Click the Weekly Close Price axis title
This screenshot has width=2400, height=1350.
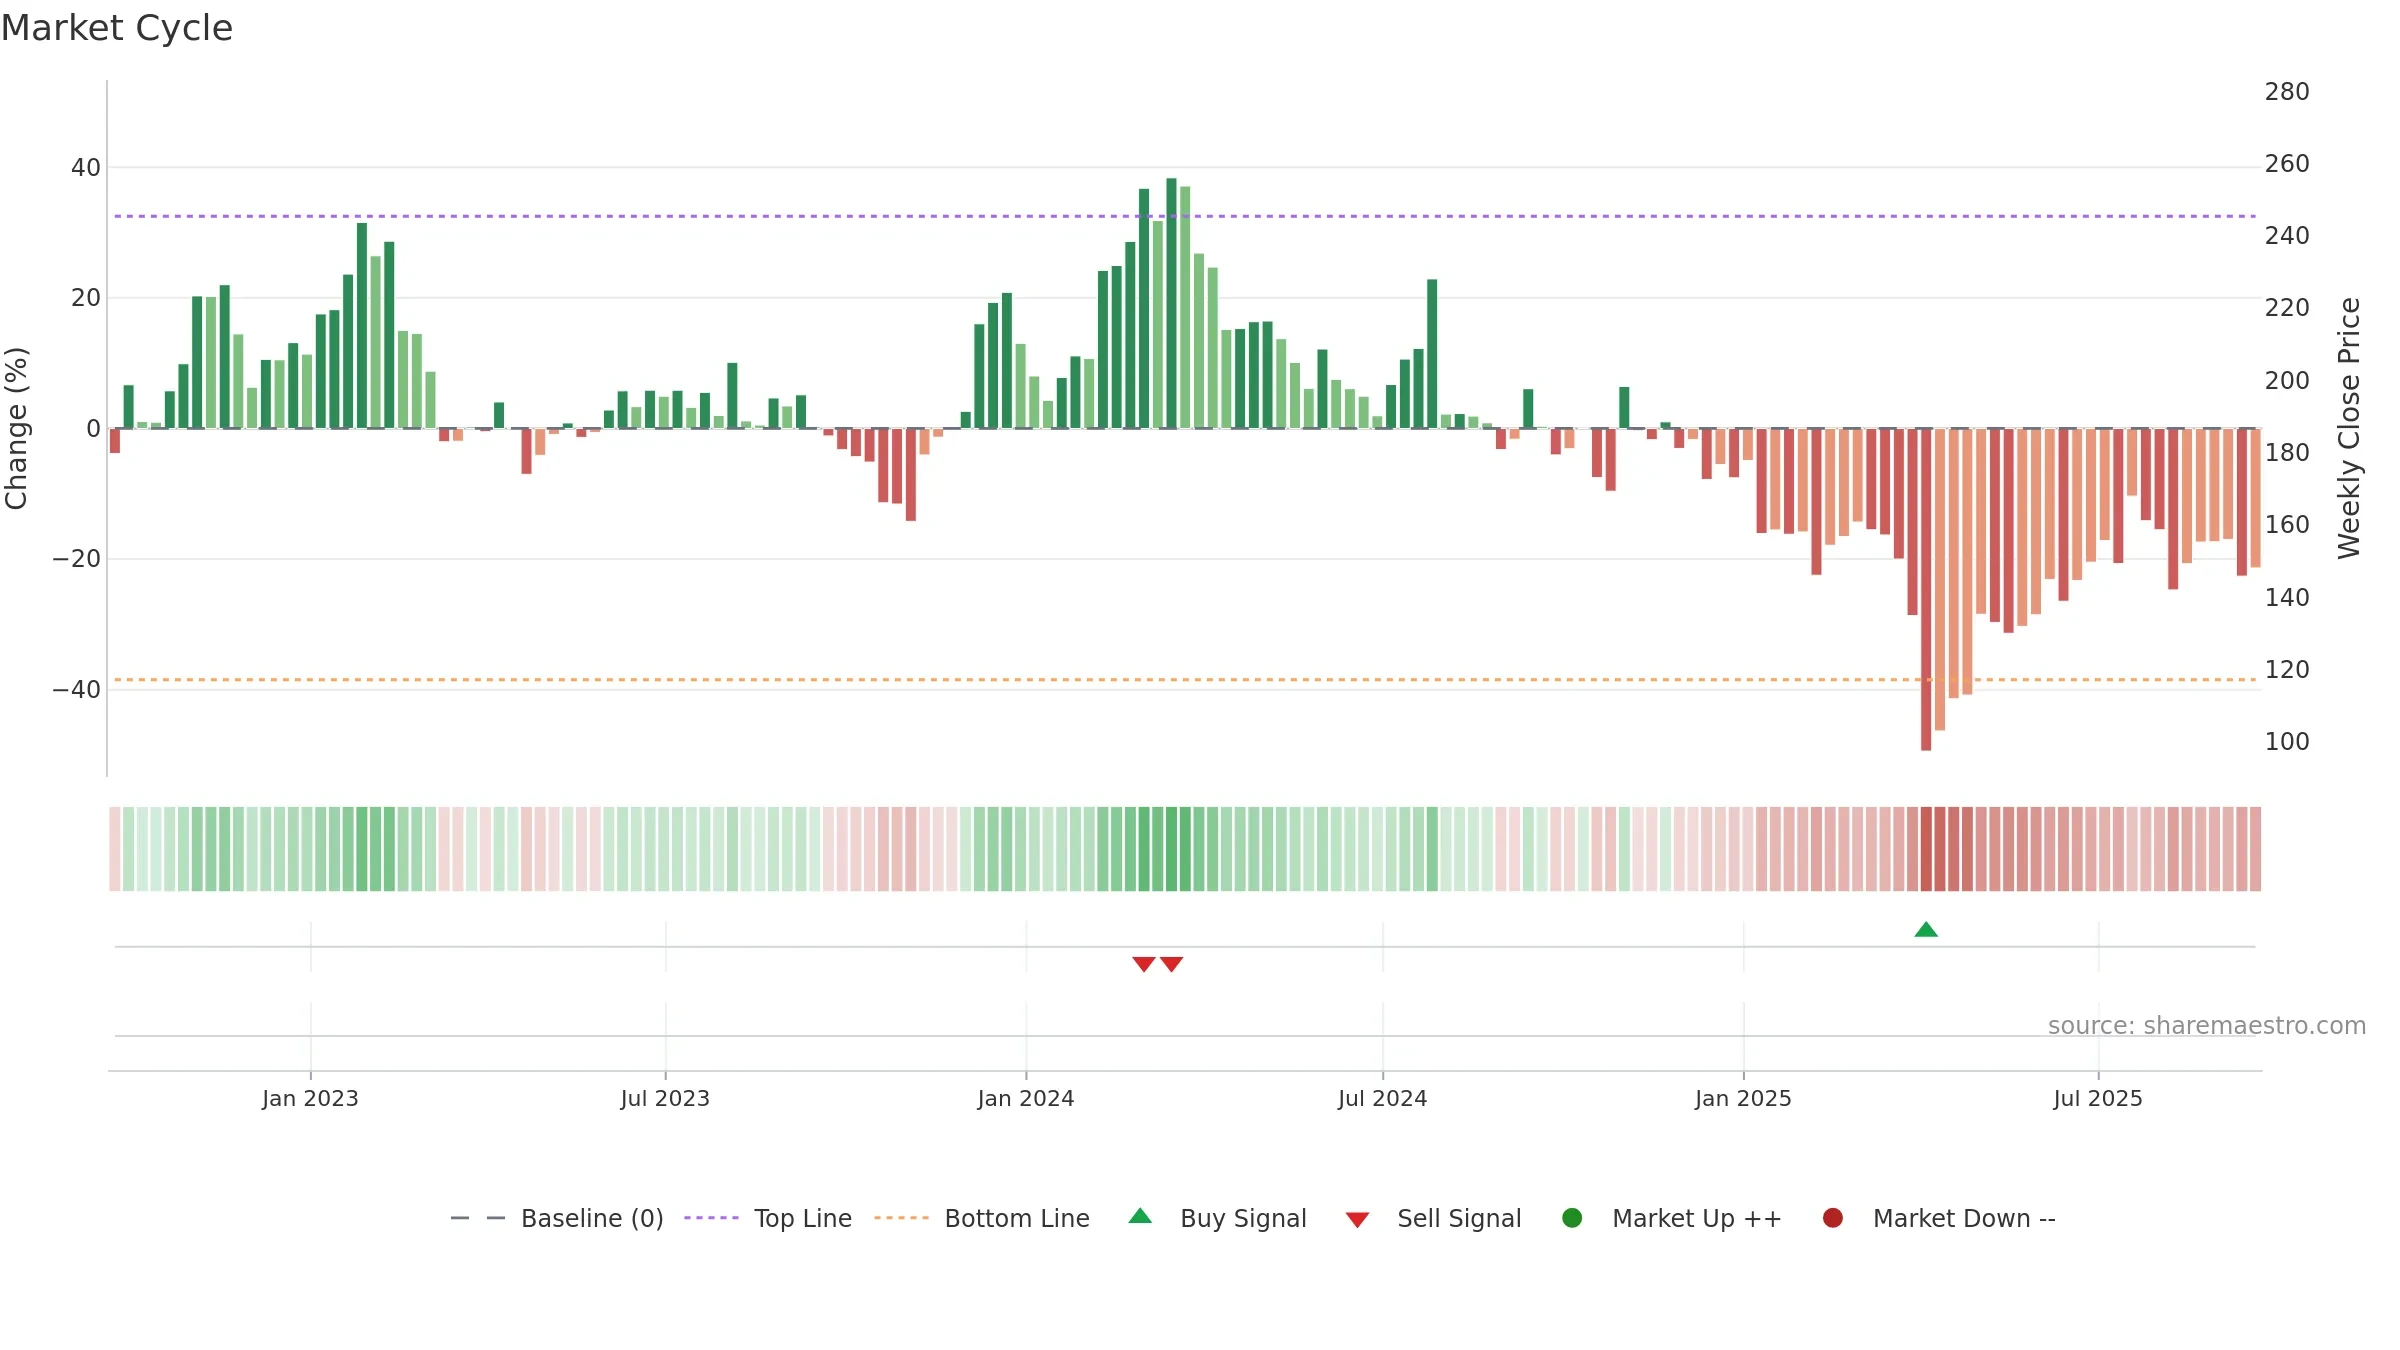click(2349, 428)
